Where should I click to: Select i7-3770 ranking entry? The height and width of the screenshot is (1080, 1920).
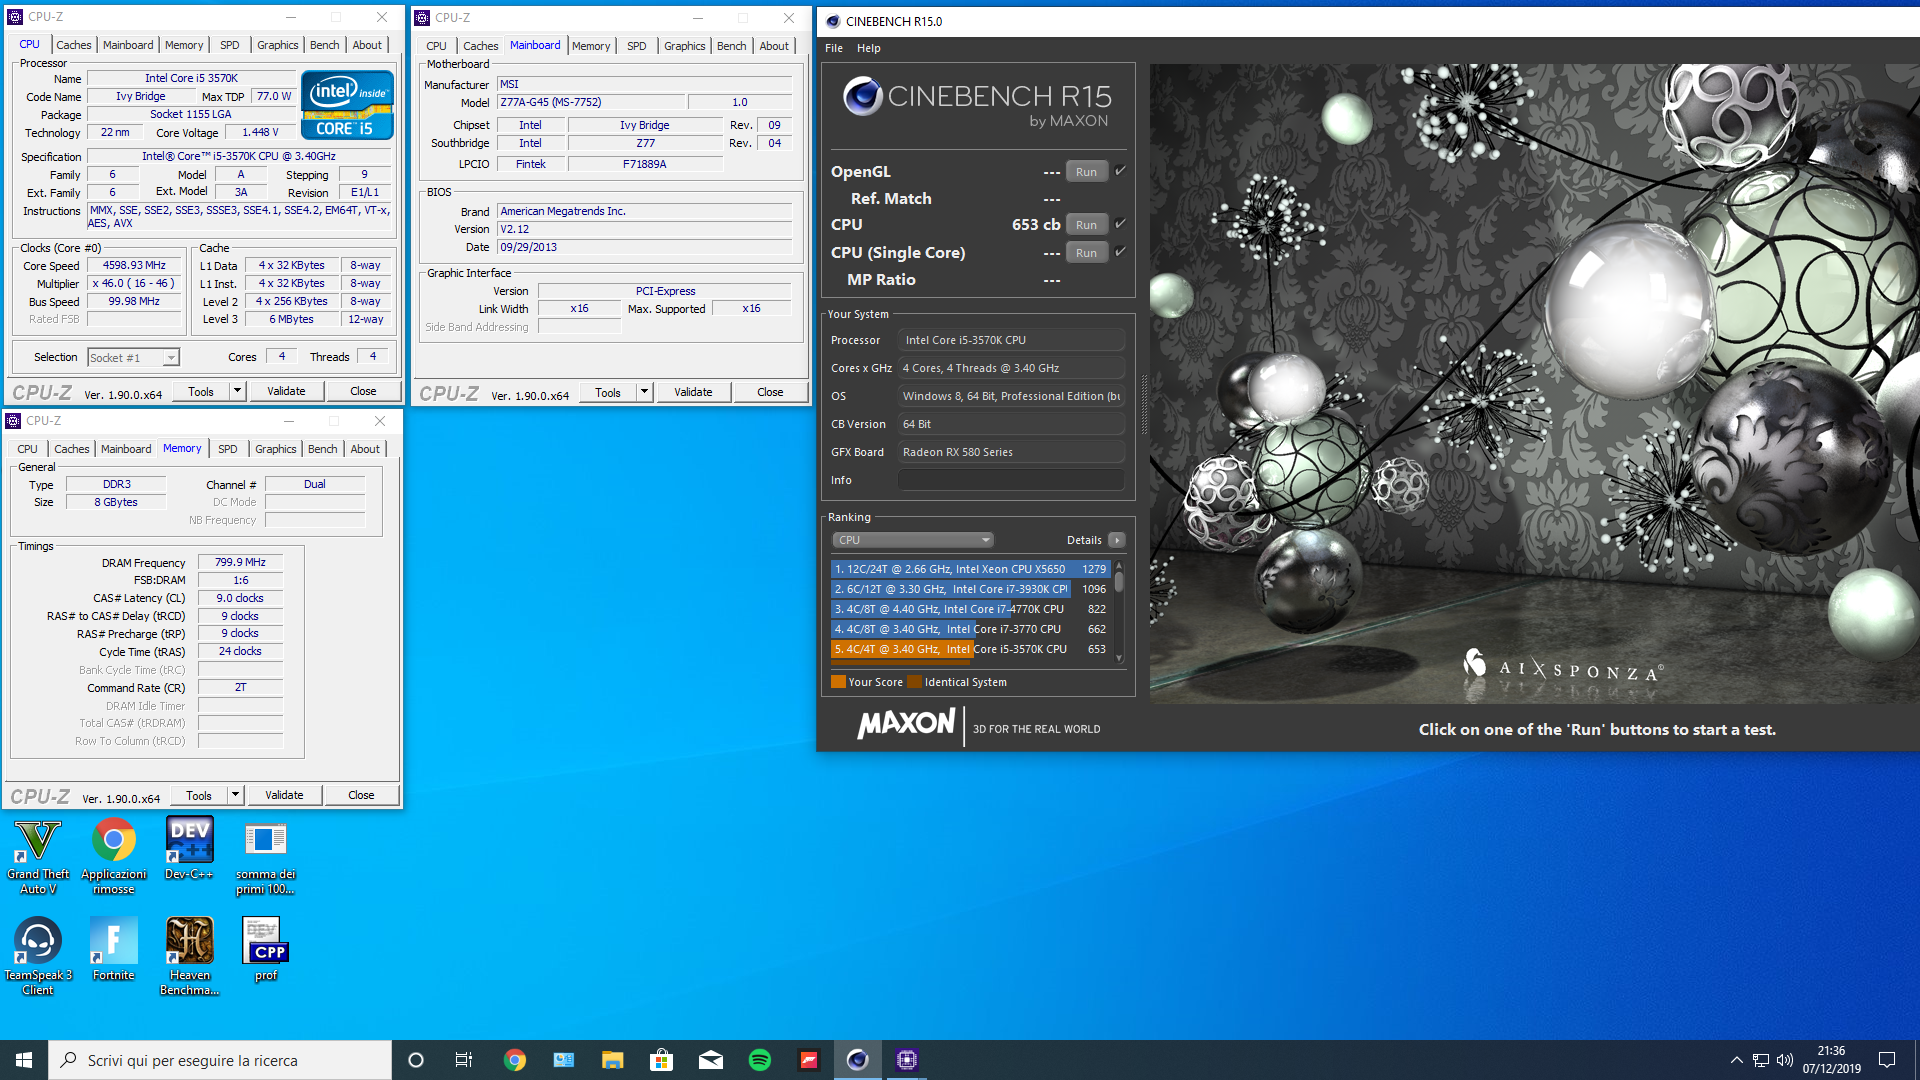(x=970, y=629)
